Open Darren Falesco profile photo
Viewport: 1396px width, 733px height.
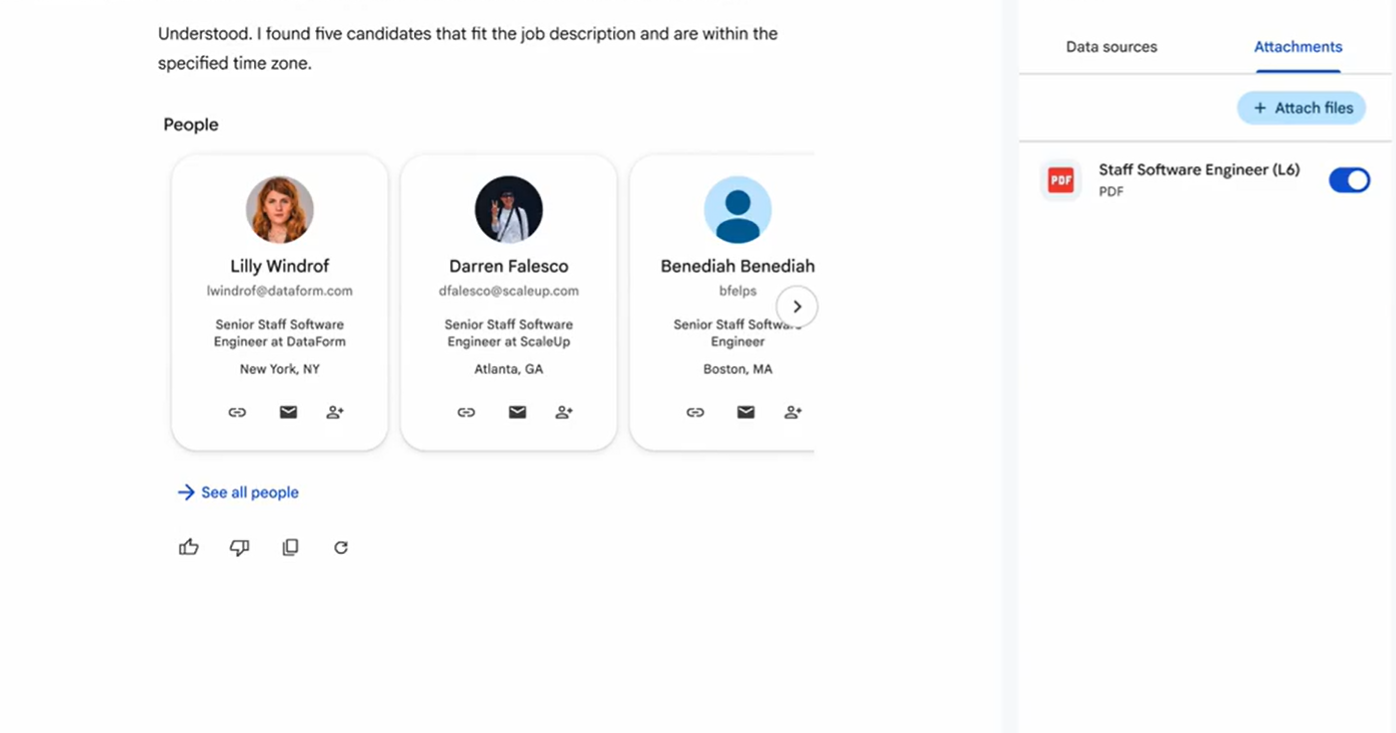[509, 210]
